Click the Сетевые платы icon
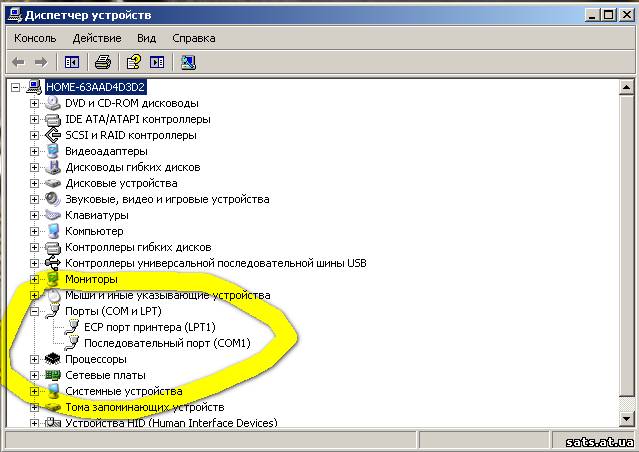Image resolution: width=639 pixels, height=452 pixels. 53,375
